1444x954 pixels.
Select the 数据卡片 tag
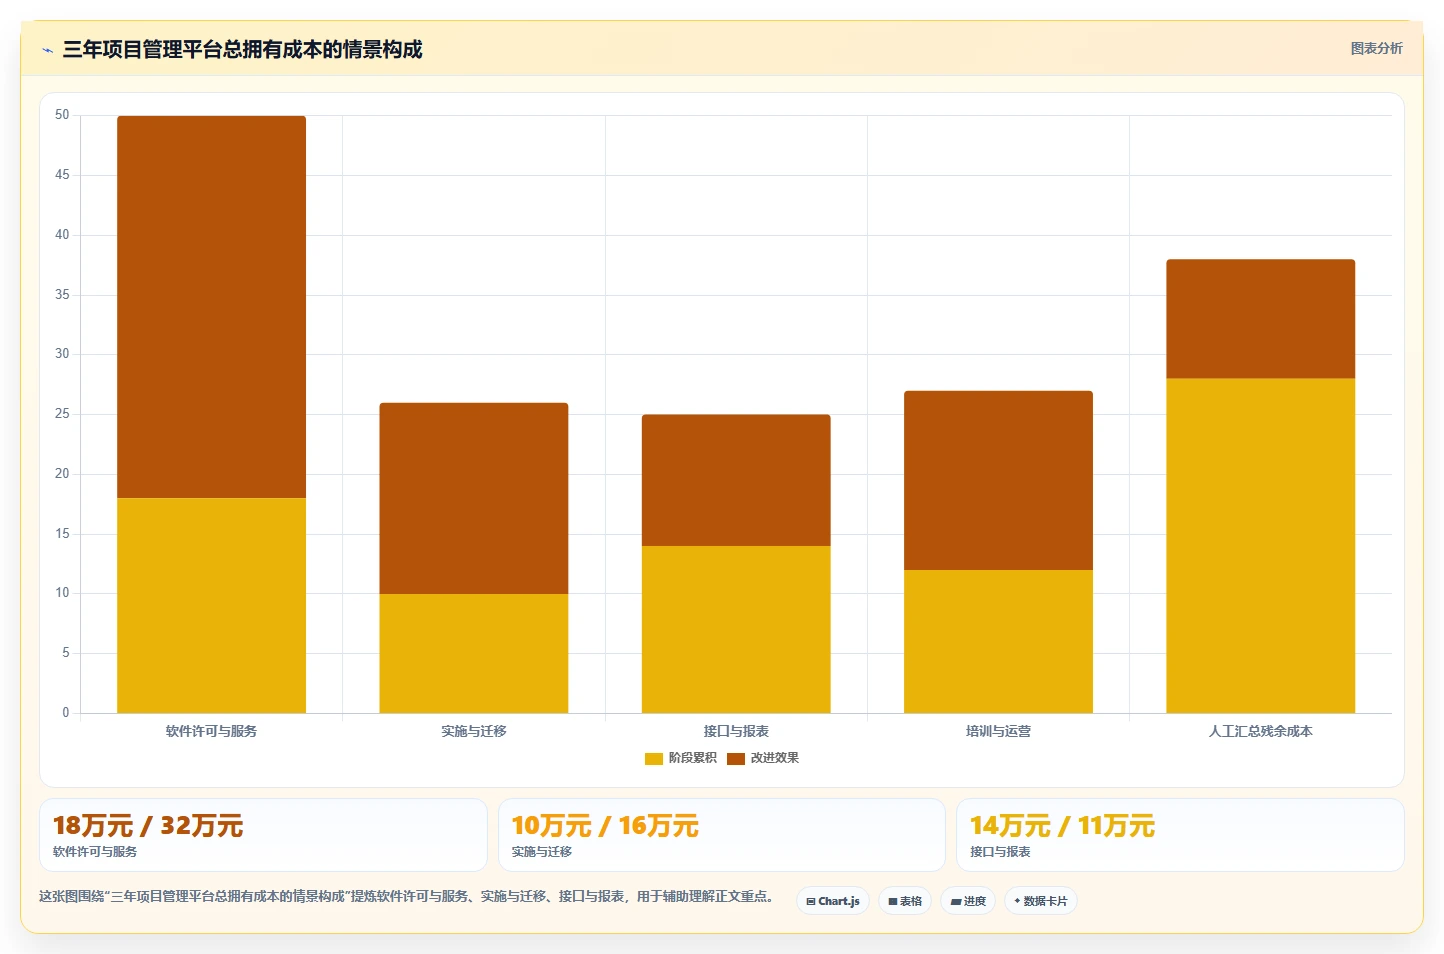click(1041, 901)
